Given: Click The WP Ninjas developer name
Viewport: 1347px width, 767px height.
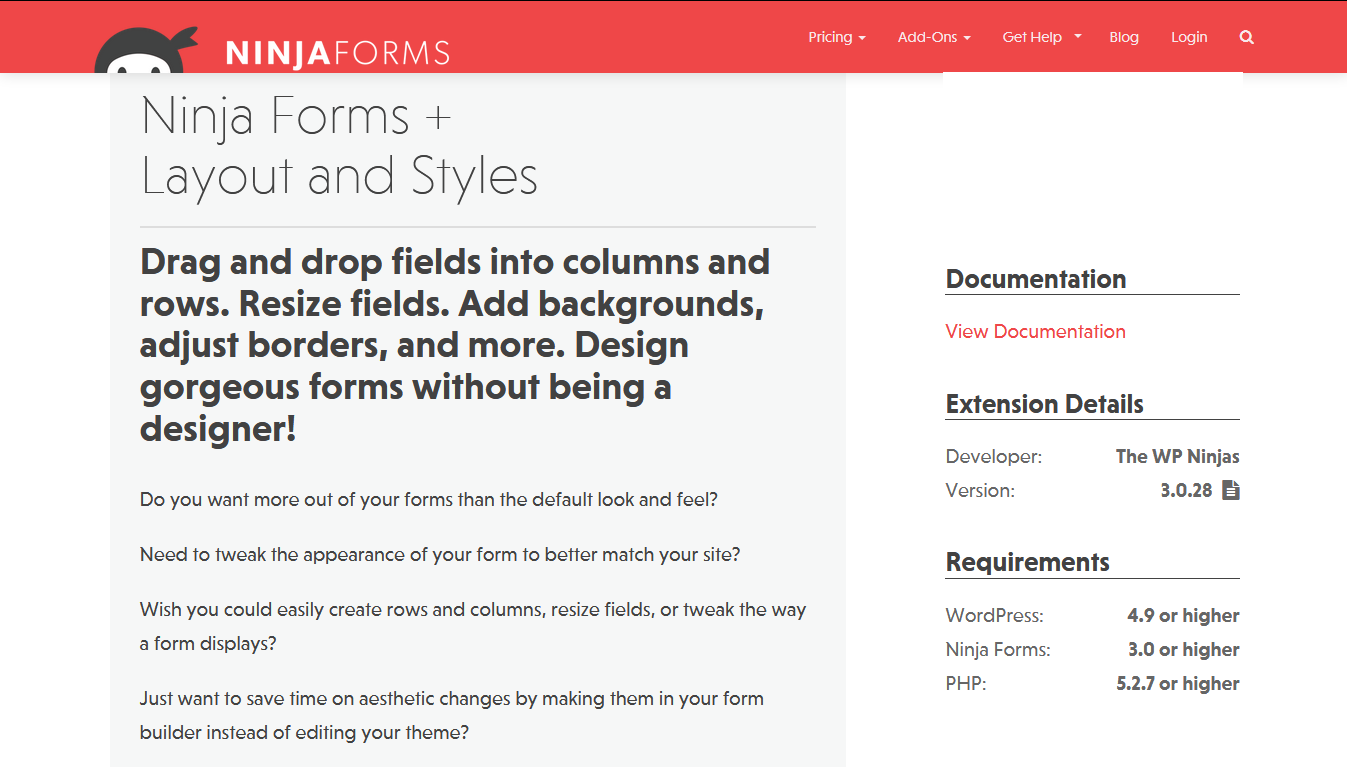Looking at the screenshot, I should (1177, 456).
